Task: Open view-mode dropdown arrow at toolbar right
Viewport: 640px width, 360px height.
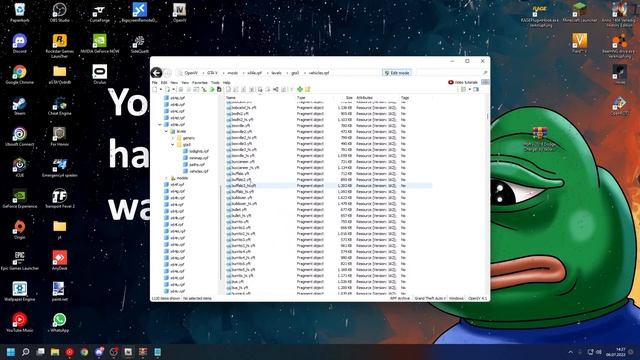Action: (x=469, y=89)
